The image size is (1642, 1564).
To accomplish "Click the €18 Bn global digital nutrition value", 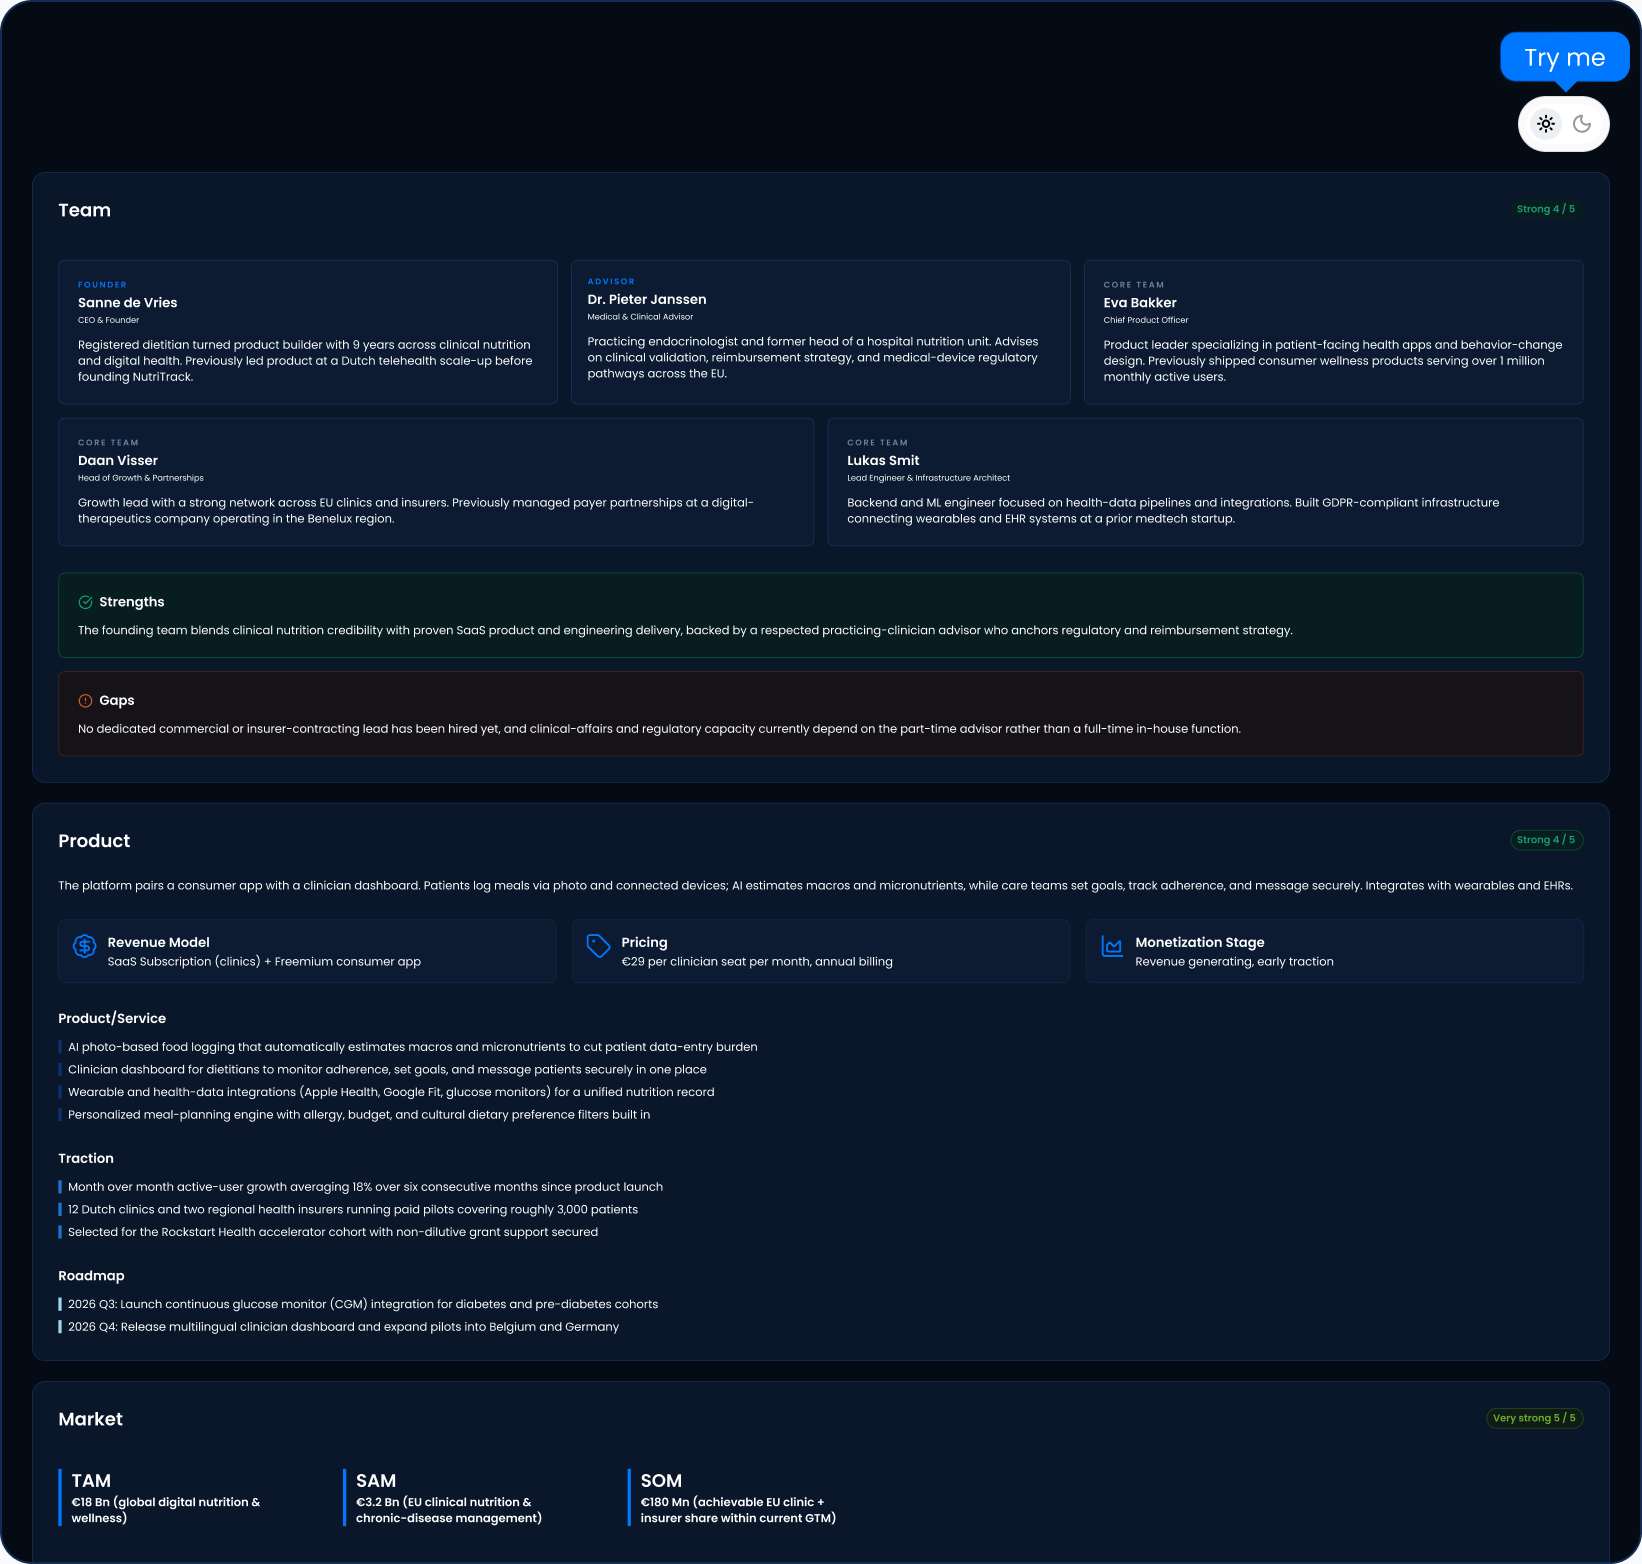I will pos(166,1510).
